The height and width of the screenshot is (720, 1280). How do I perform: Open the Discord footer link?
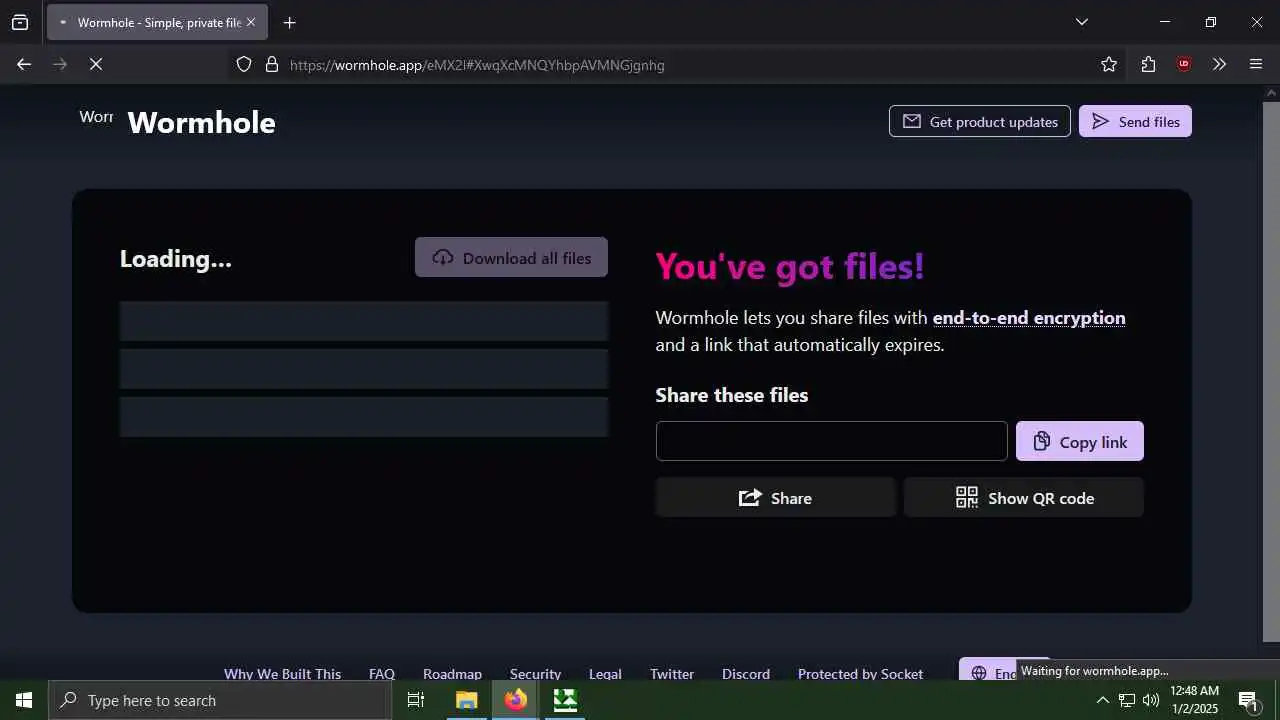(x=746, y=673)
